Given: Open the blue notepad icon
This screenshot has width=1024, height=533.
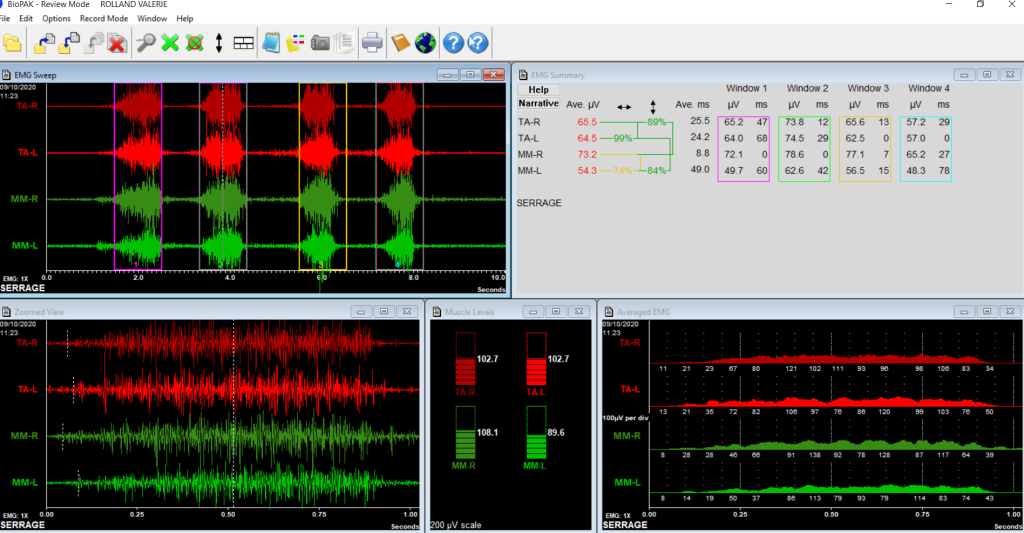Looking at the screenshot, I should 271,43.
